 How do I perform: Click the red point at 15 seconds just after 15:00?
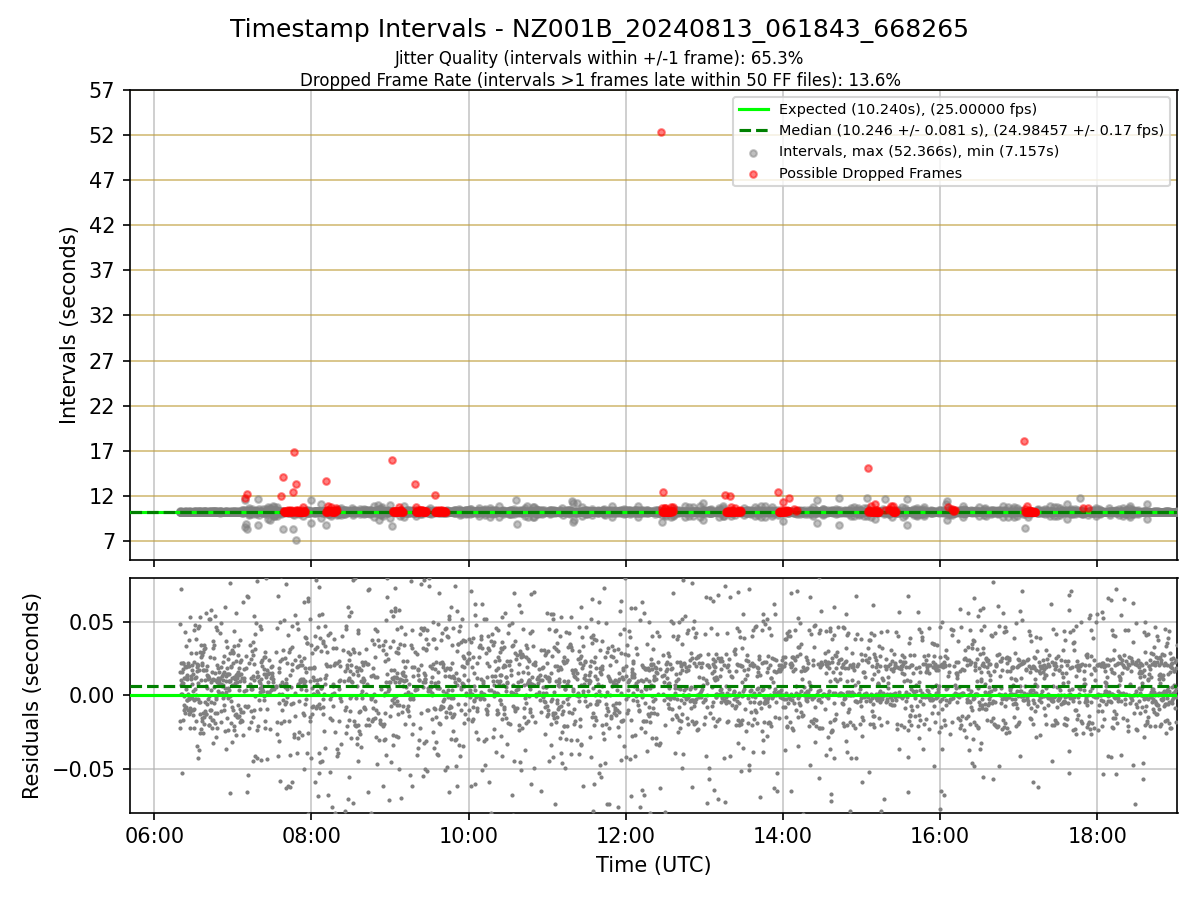[x=868, y=468]
